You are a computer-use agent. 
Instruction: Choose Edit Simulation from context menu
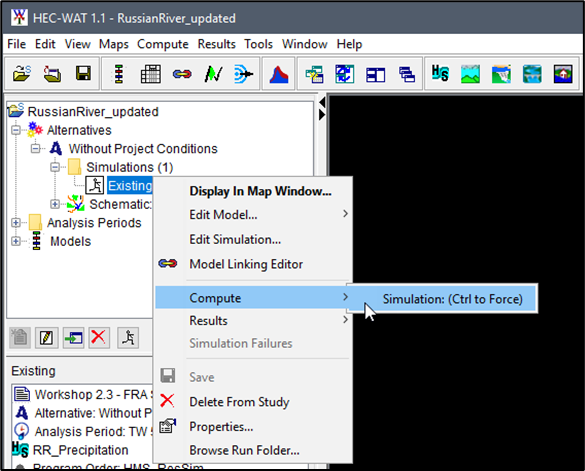coord(253,239)
